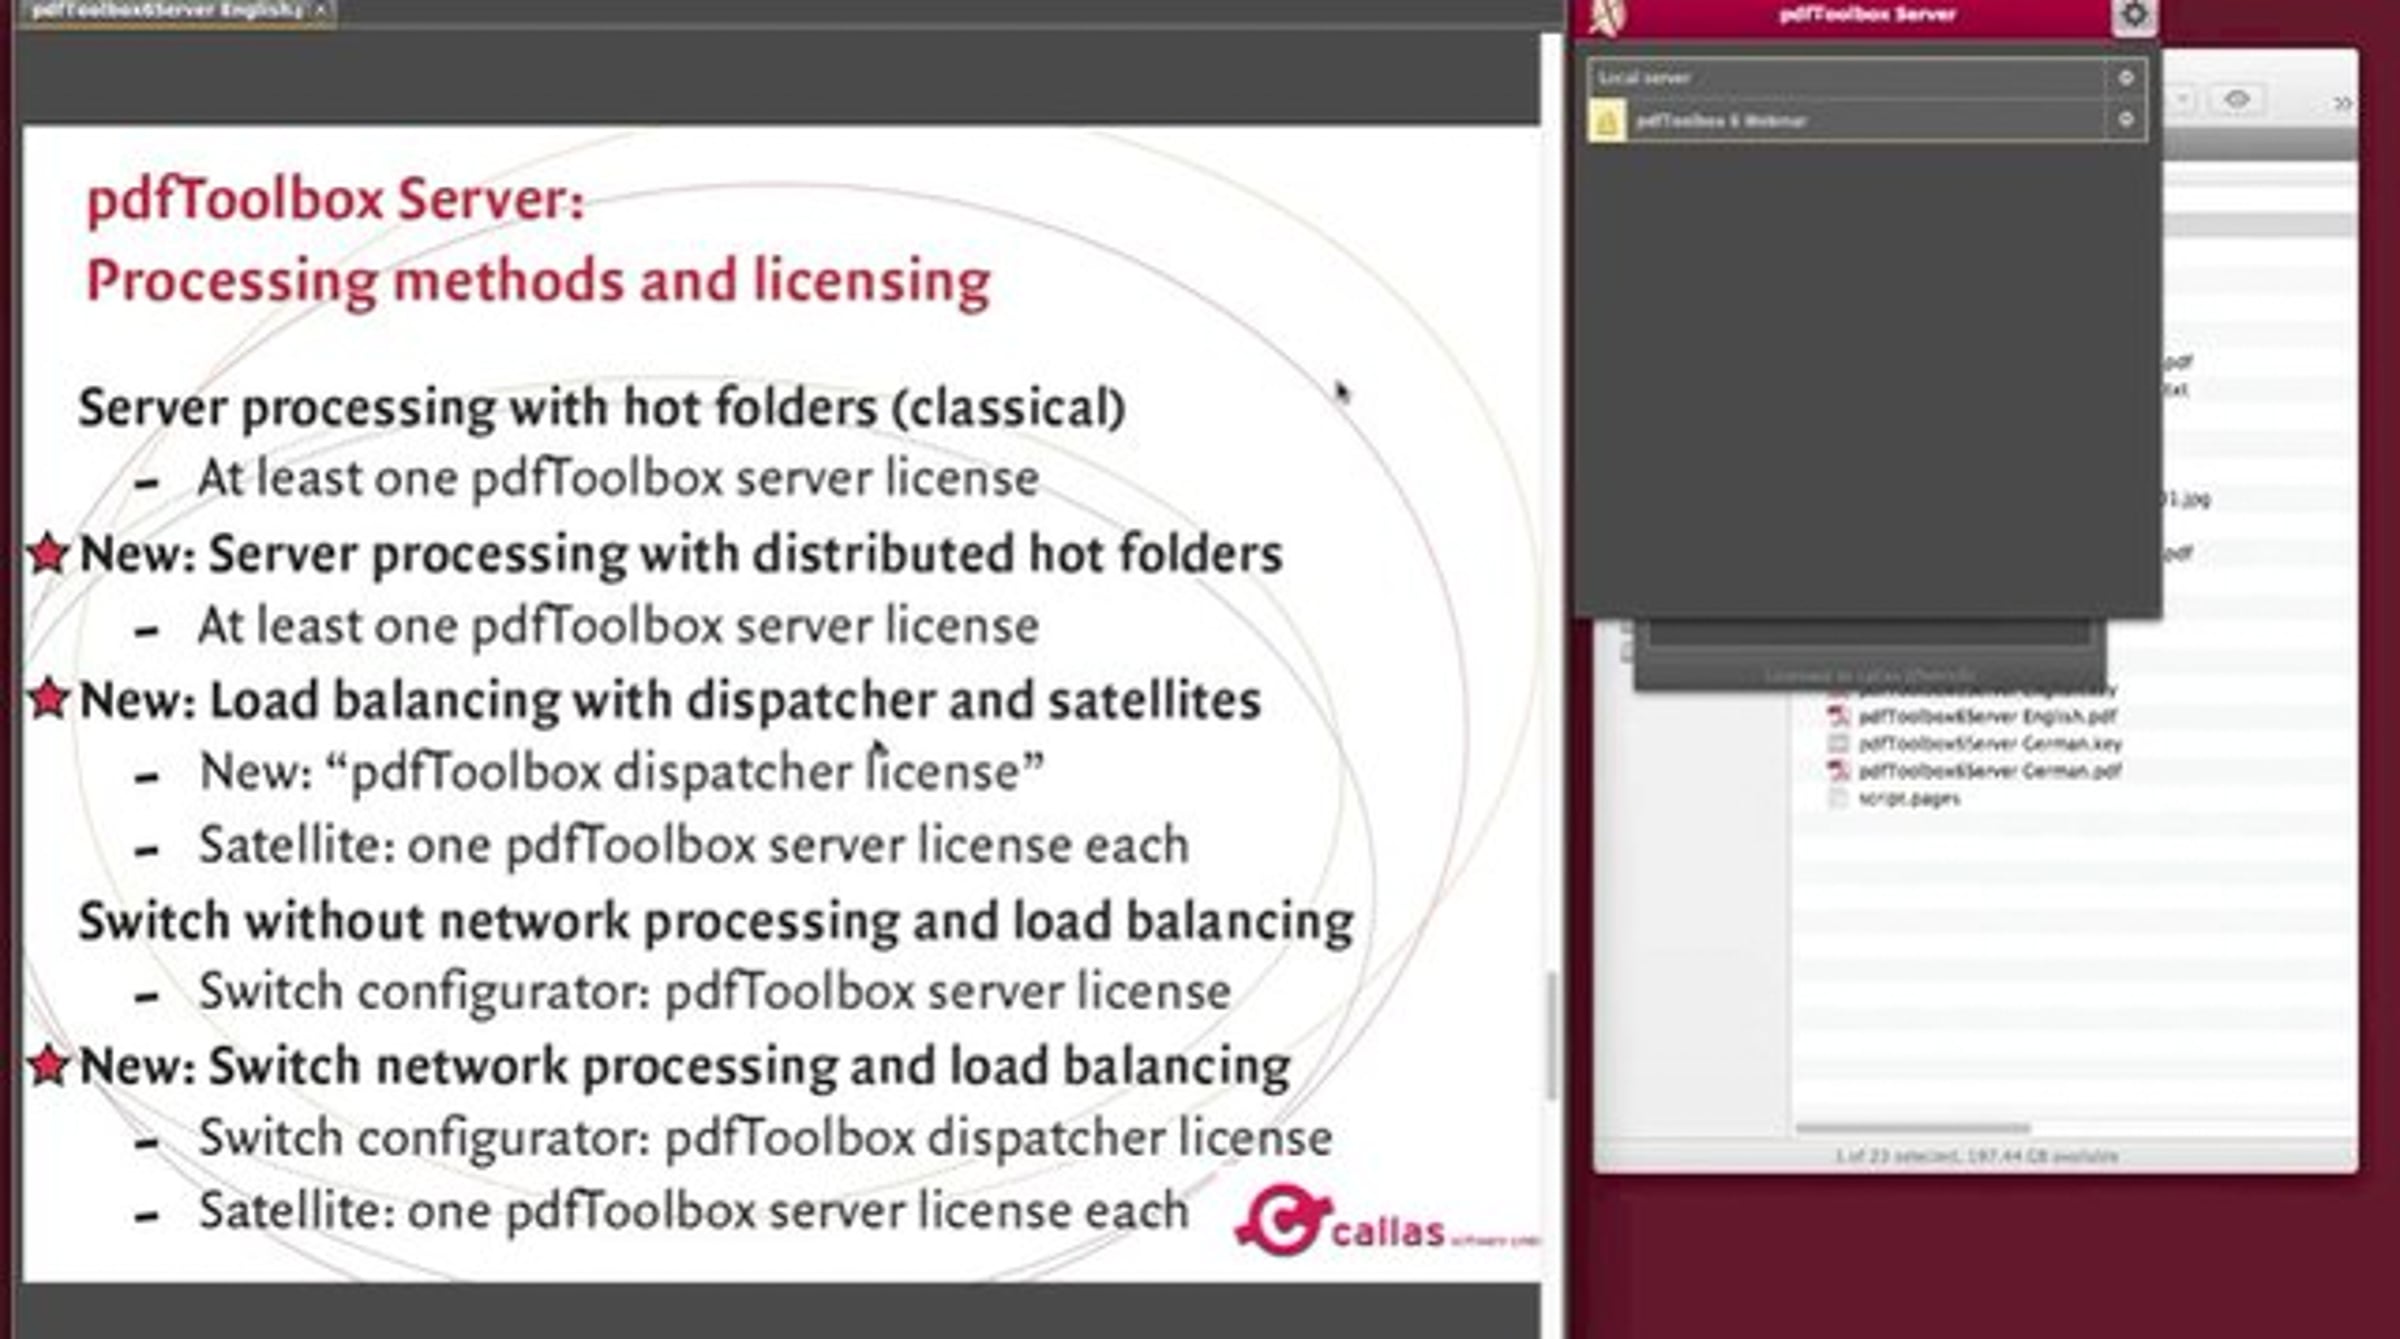Select pdfToolbox6Server German.pdf in Finder
The height and width of the screenshot is (1339, 2400).
point(1989,770)
